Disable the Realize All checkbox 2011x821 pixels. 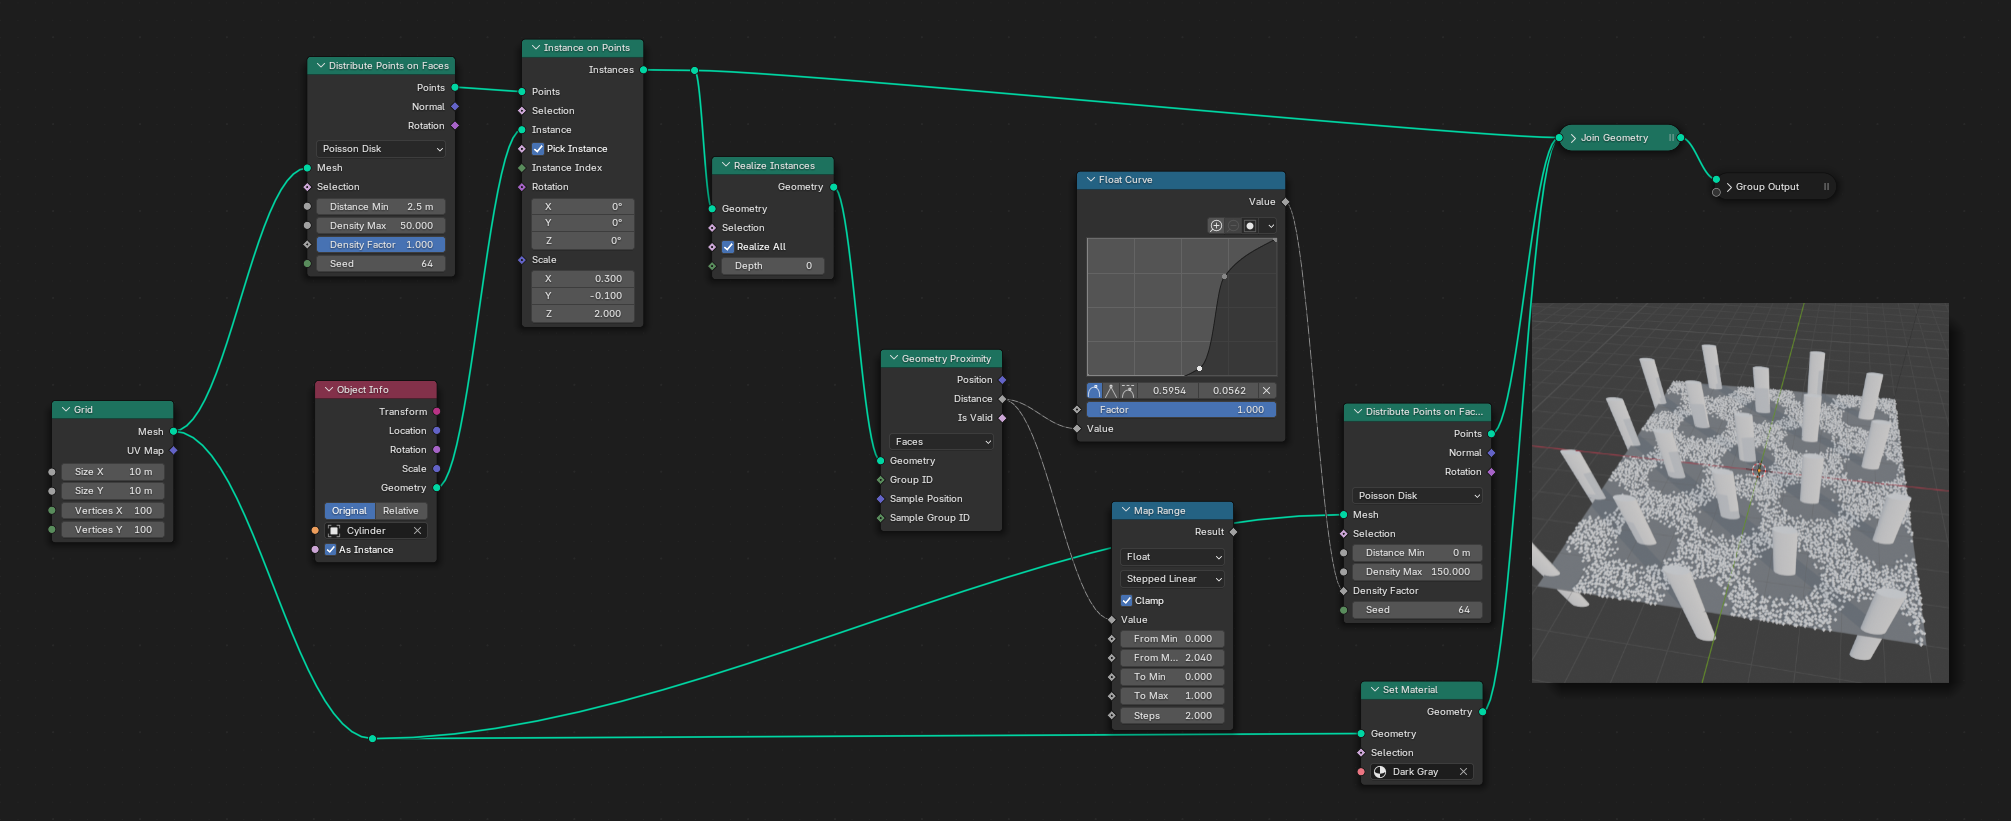[728, 247]
